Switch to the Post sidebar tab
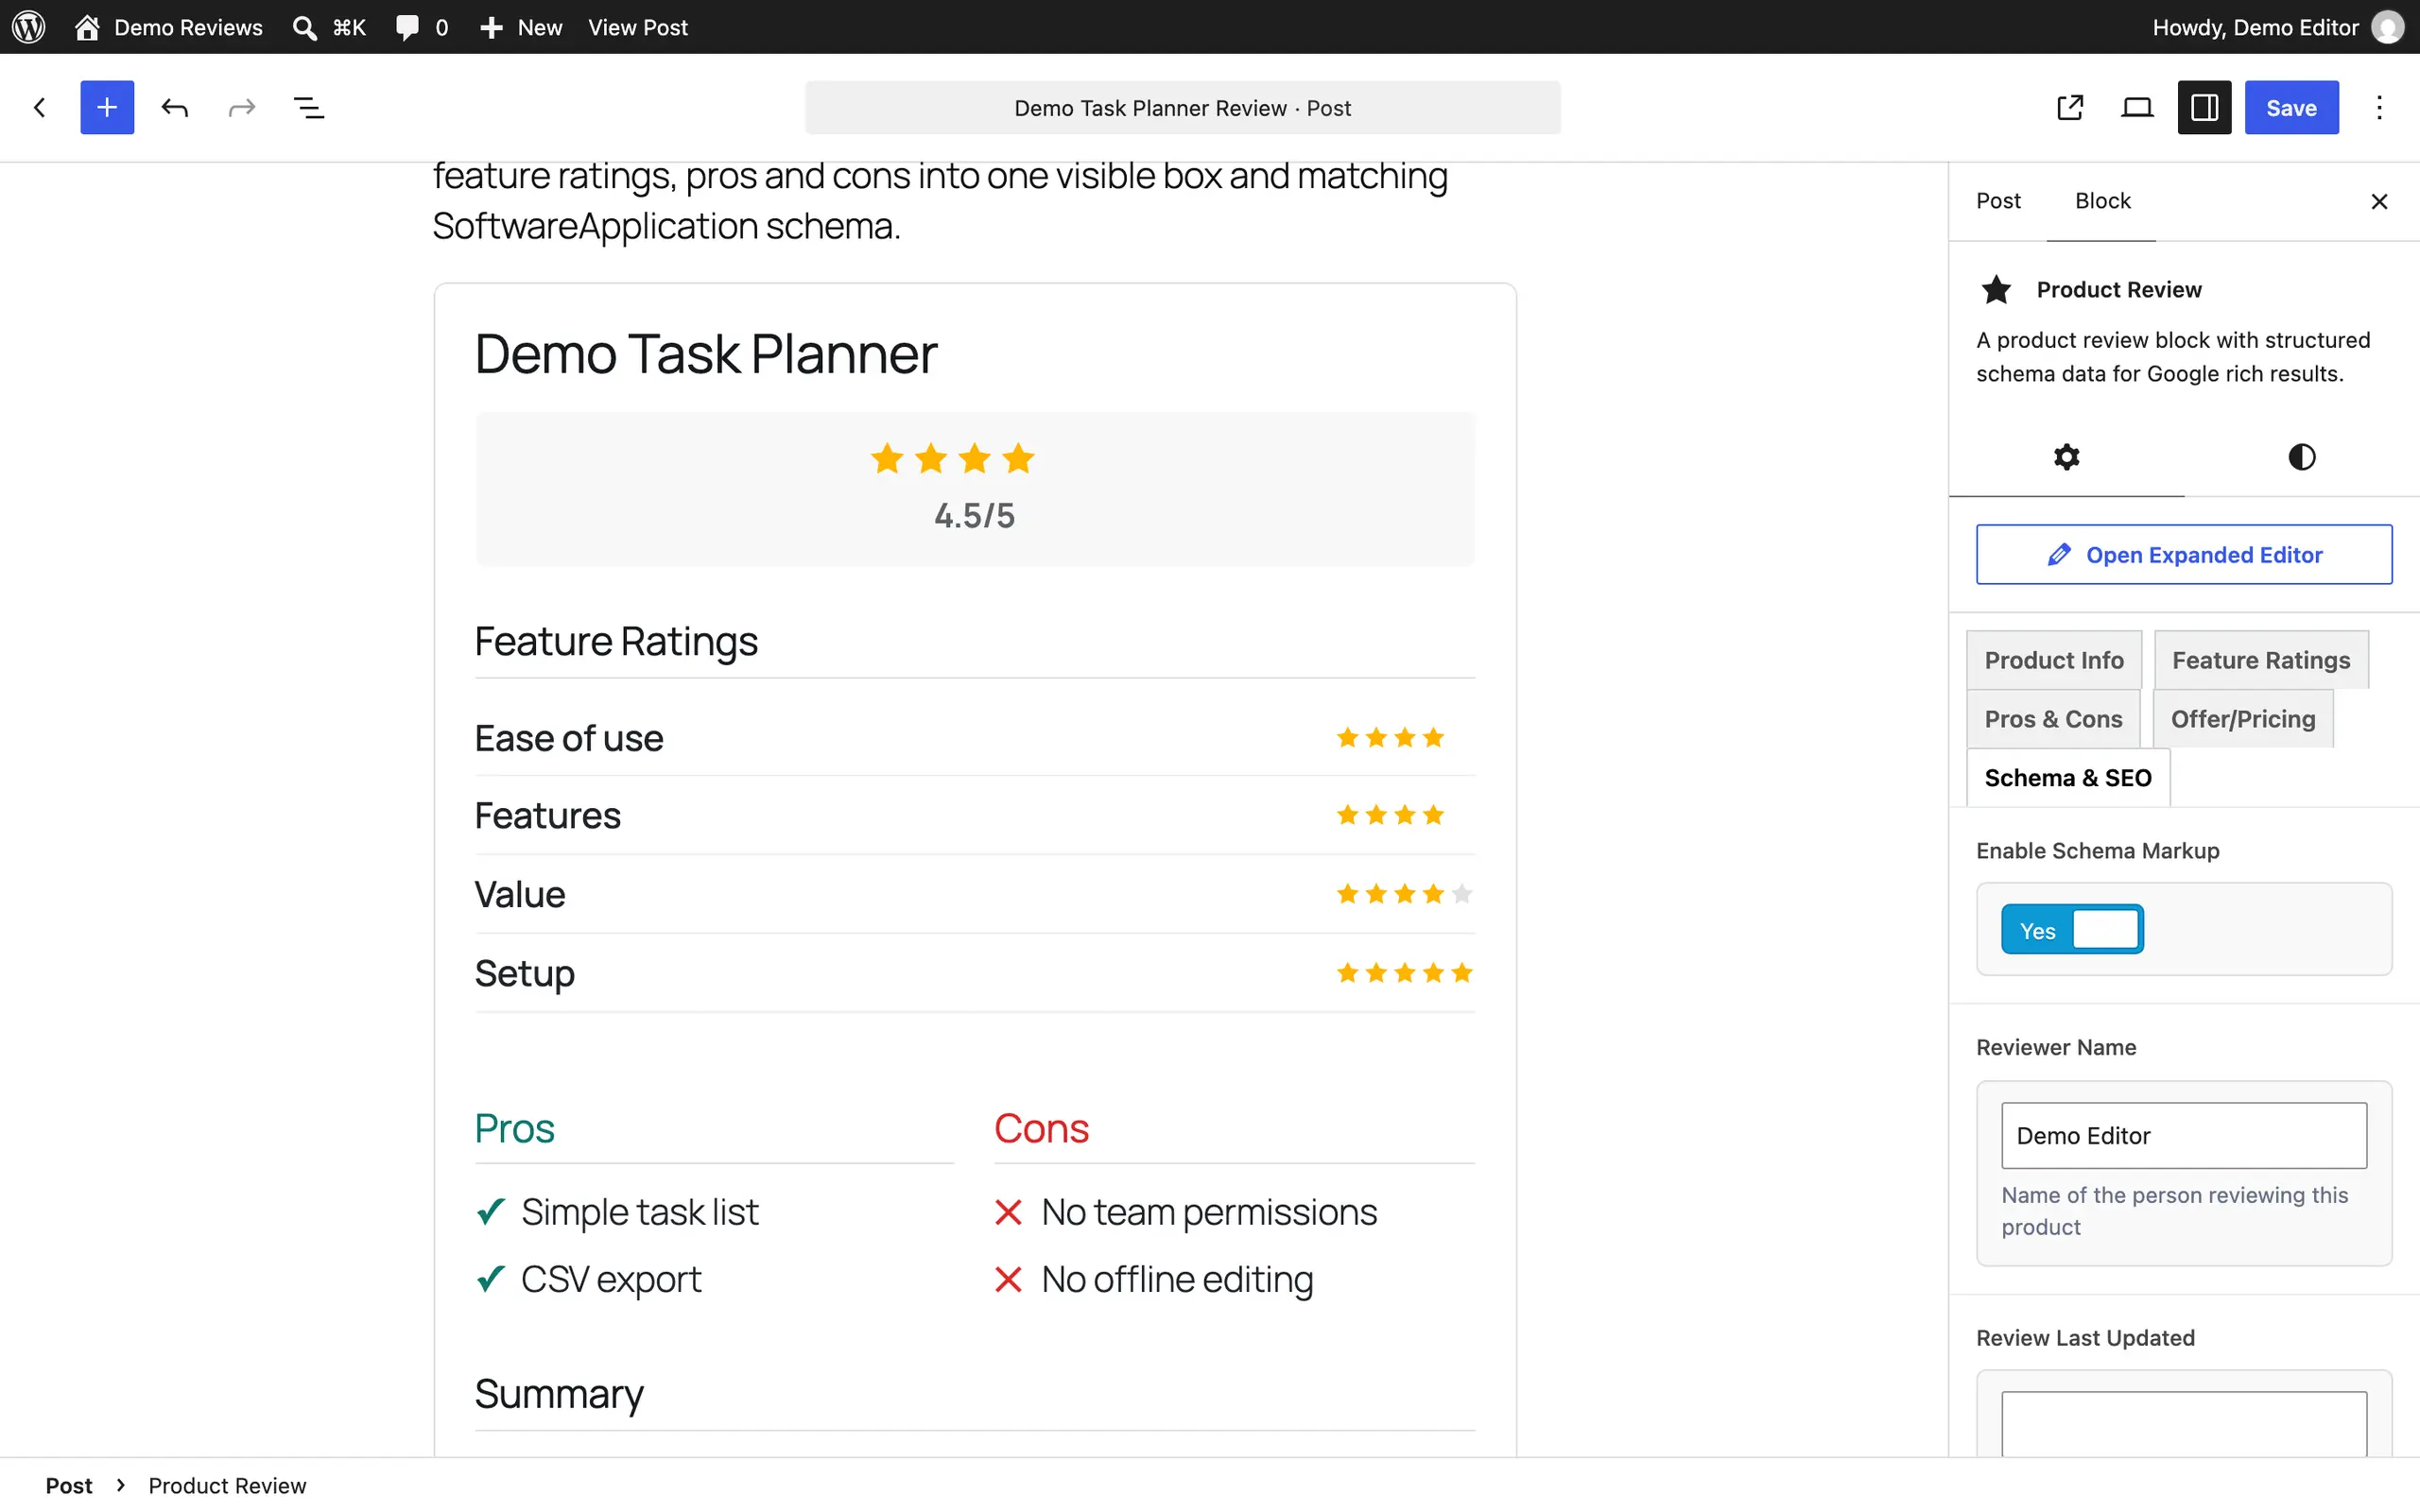This screenshot has width=2420, height=1512. (x=1998, y=201)
